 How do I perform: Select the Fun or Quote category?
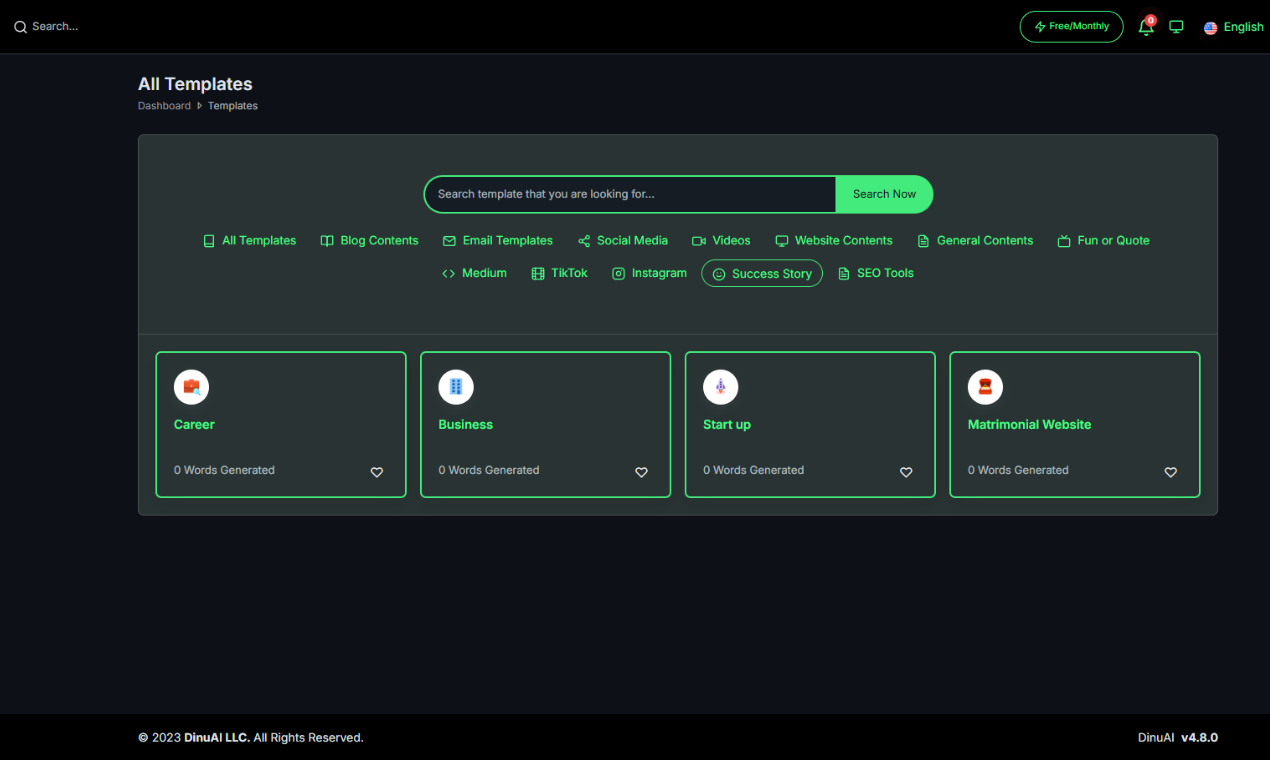1103,241
